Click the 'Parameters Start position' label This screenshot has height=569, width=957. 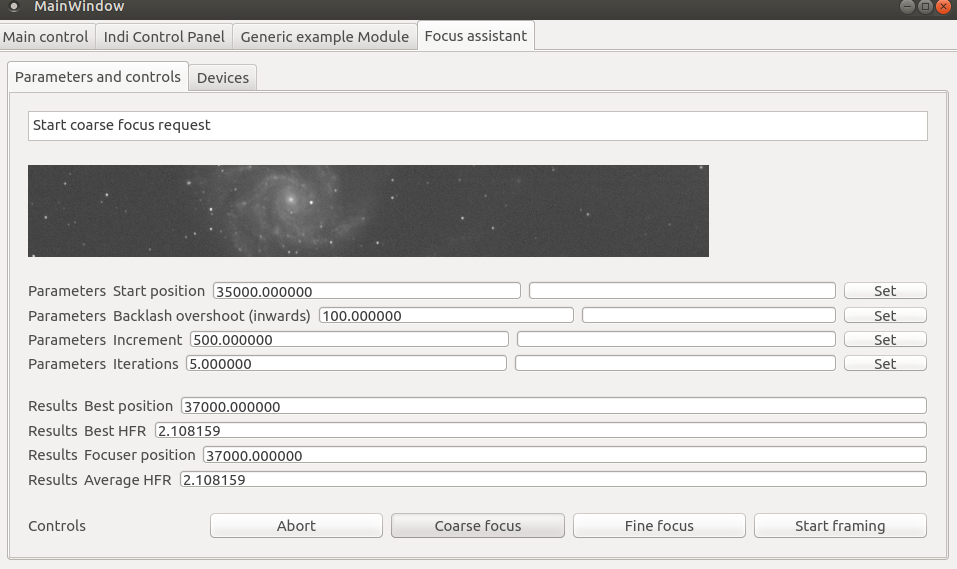pyautogui.click(x=117, y=291)
